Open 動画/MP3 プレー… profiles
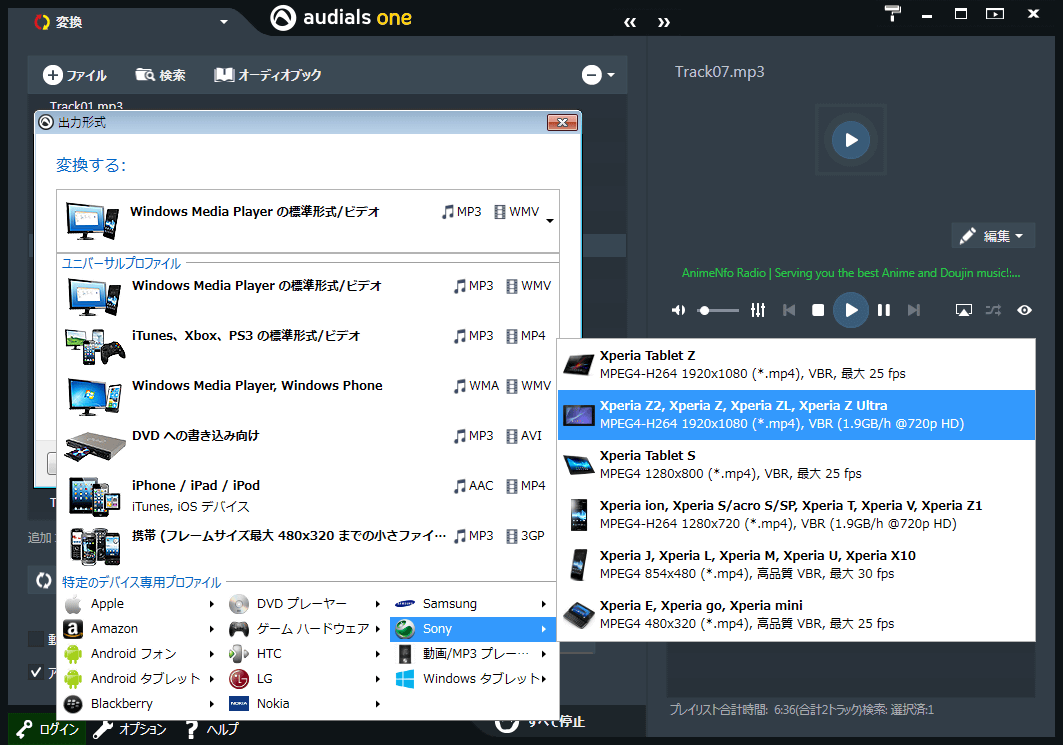Image resolution: width=1063 pixels, height=745 pixels. point(473,653)
